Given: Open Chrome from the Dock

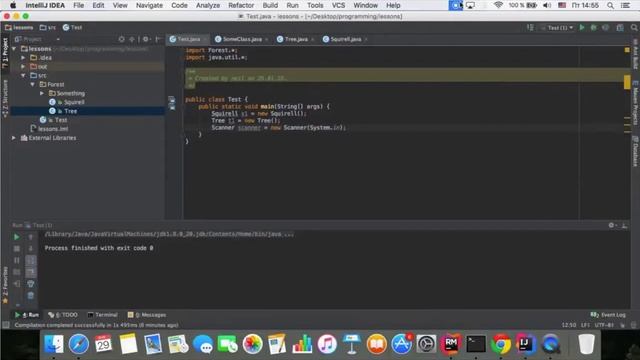Looking at the screenshot, I should coord(501,344).
